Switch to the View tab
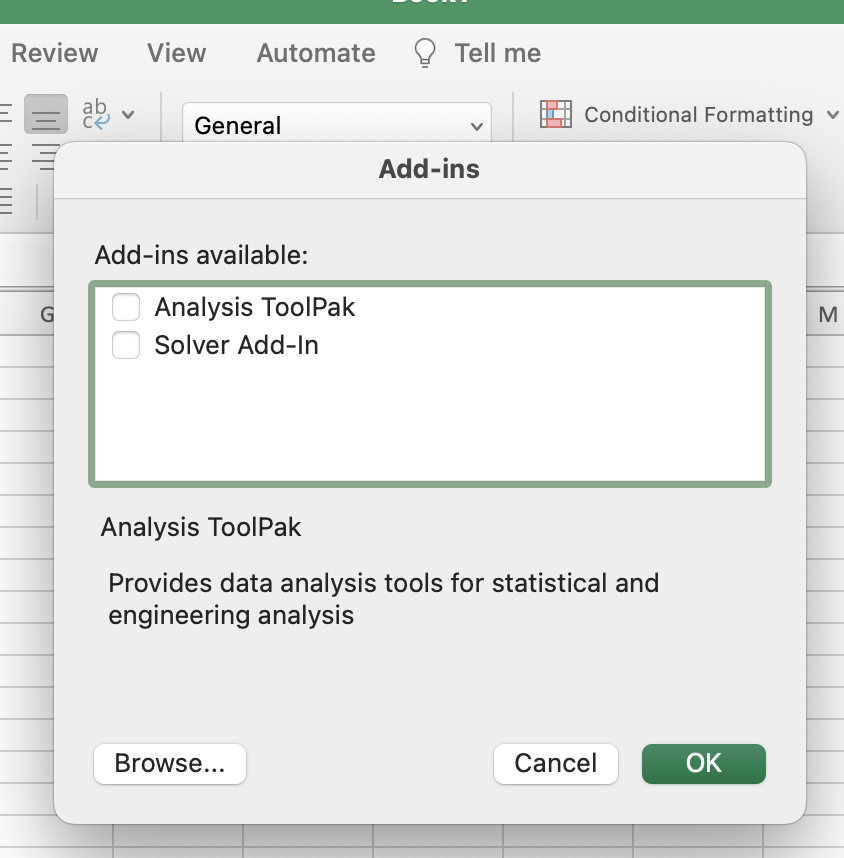Screen dimensions: 844x858 (177, 53)
